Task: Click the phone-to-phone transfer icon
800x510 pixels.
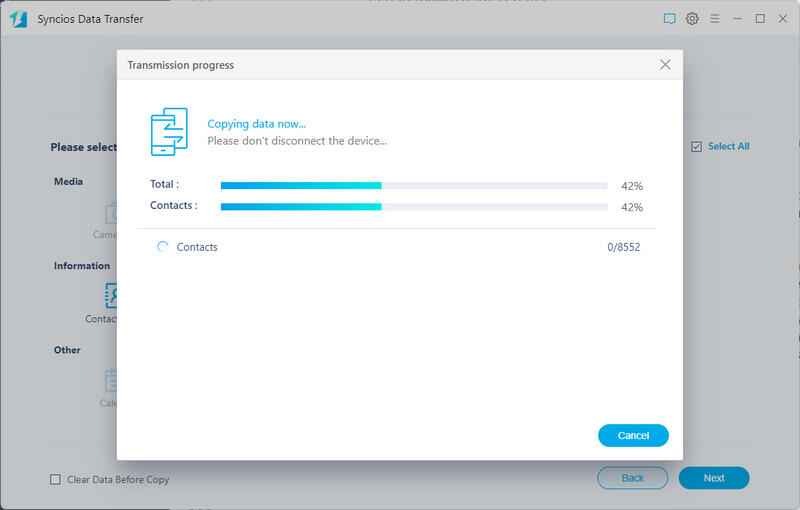Action: click(169, 132)
